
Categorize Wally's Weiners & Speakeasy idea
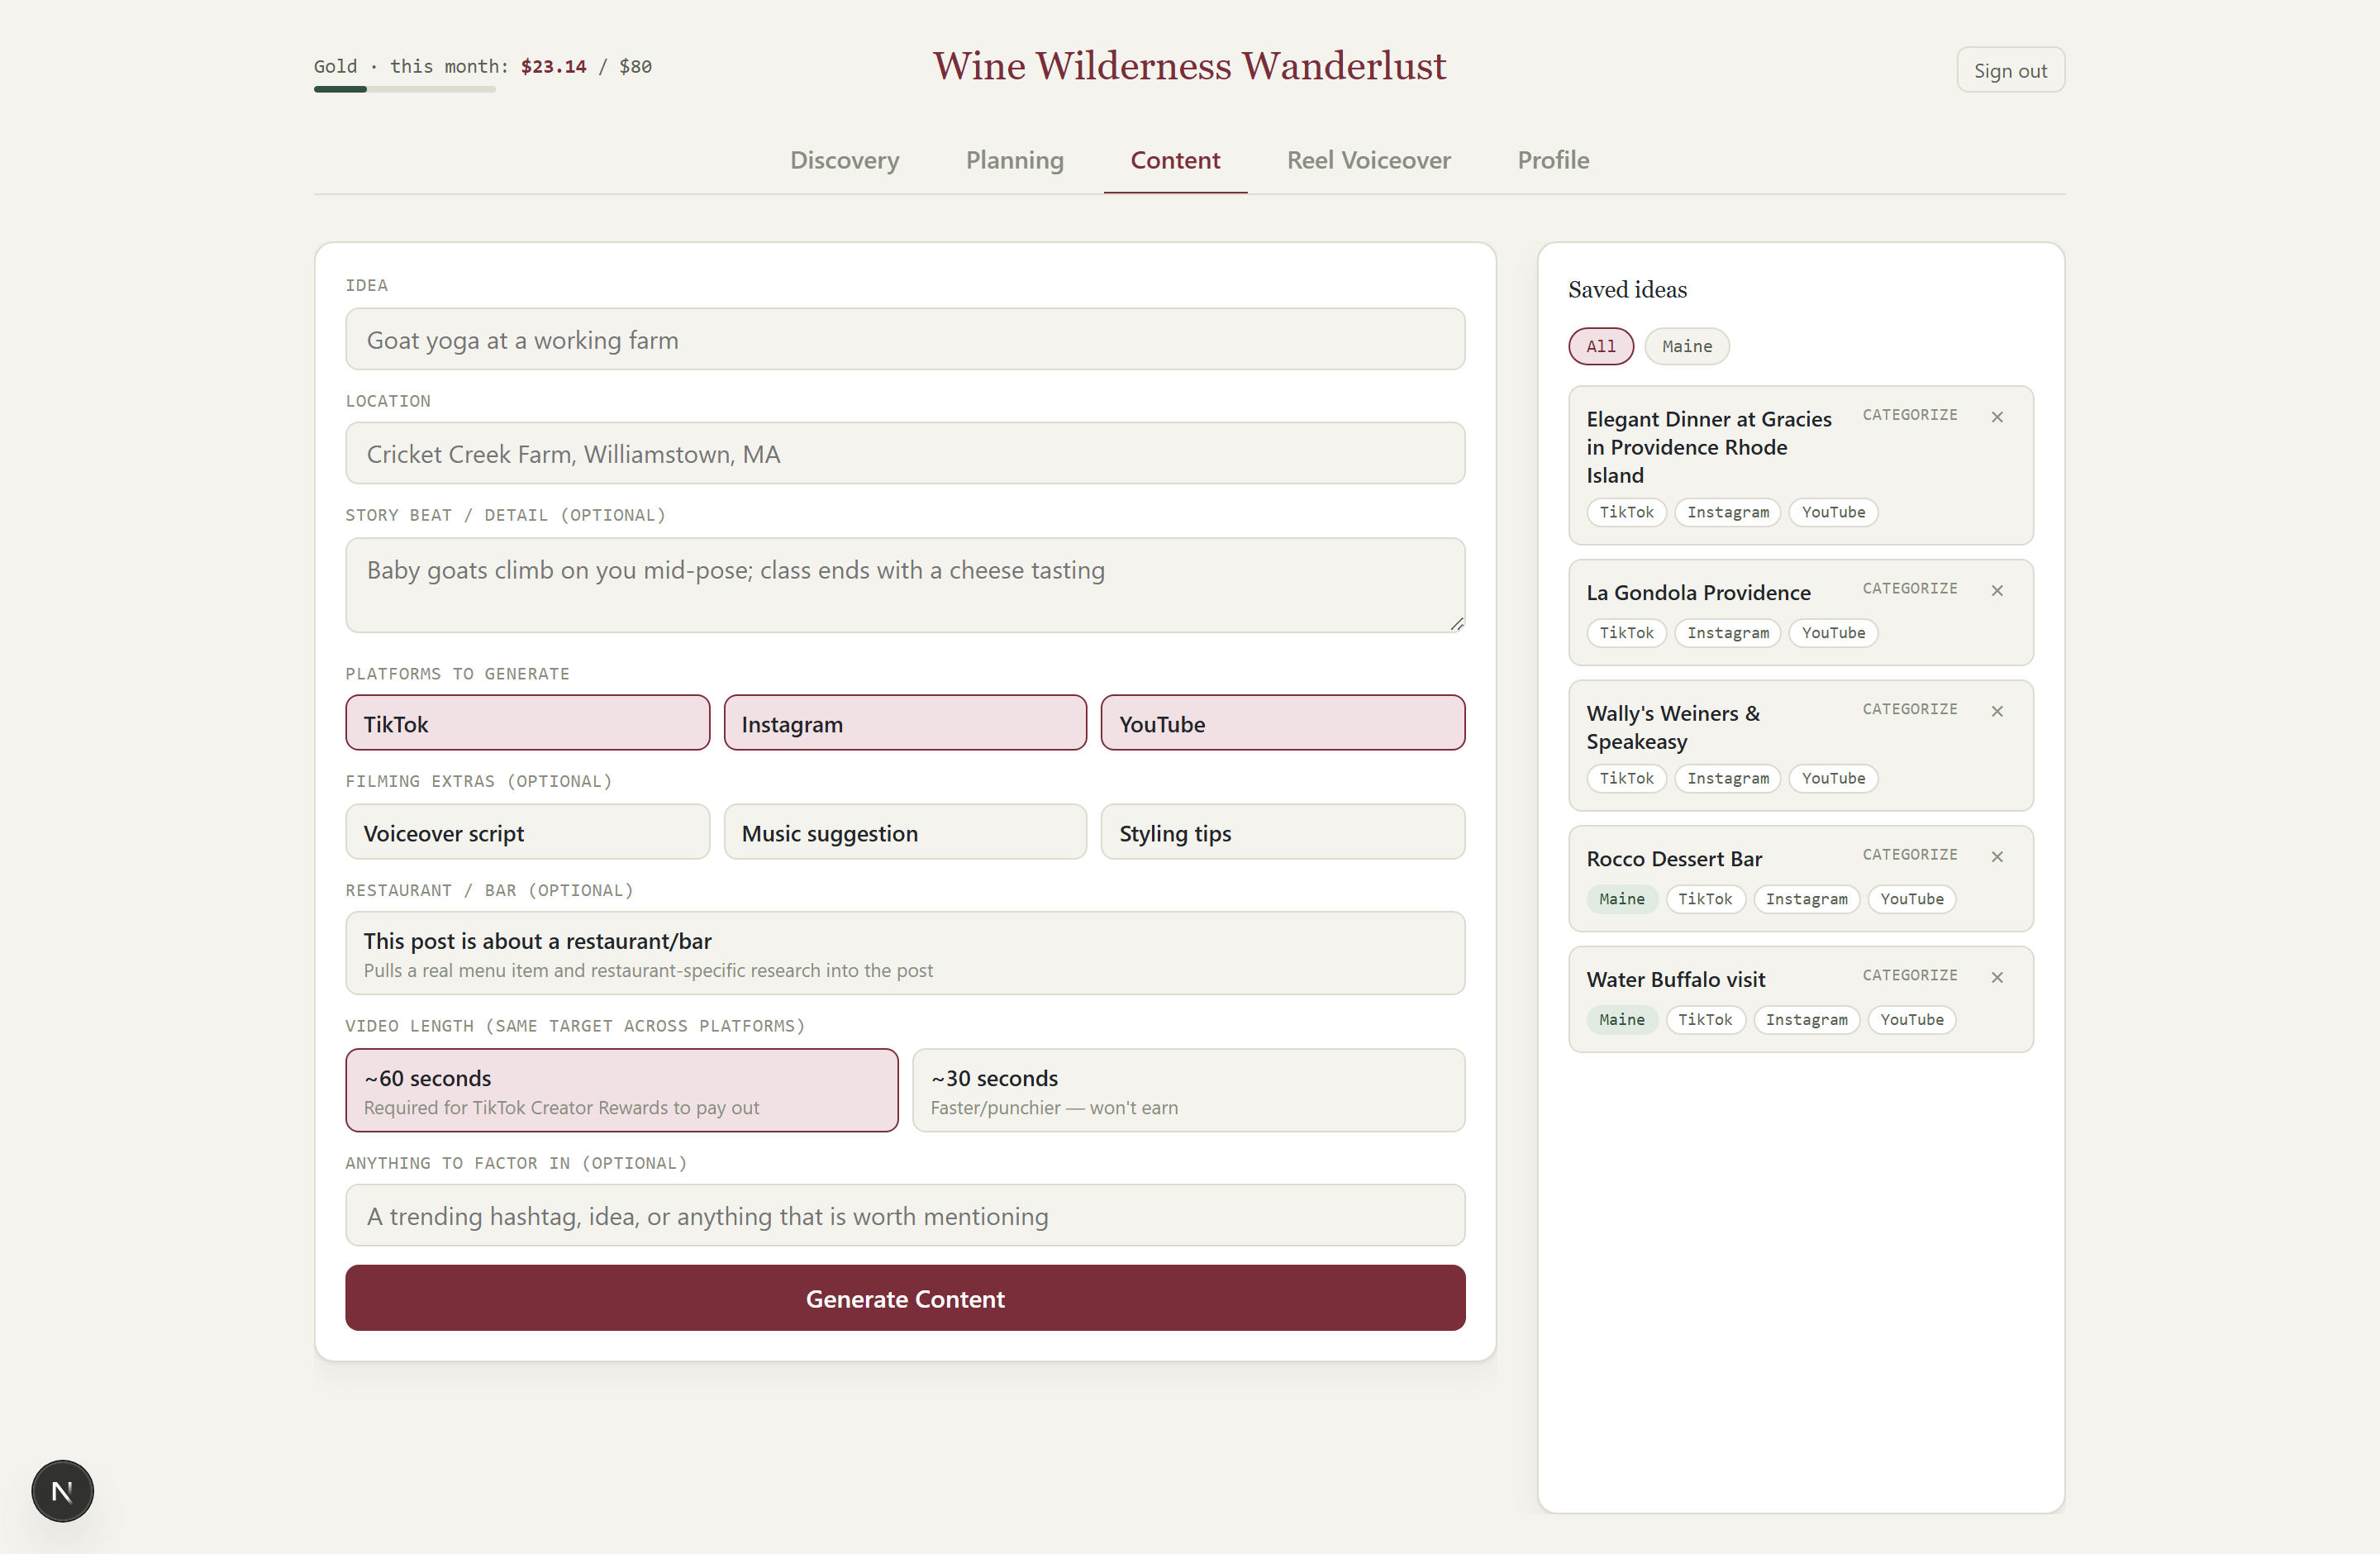pos(1910,709)
